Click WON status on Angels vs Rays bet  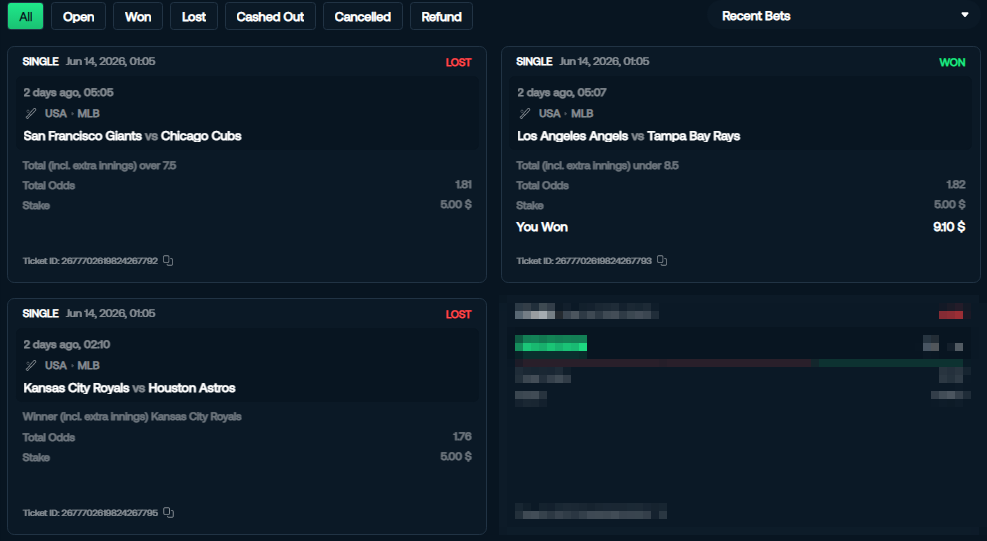click(952, 62)
